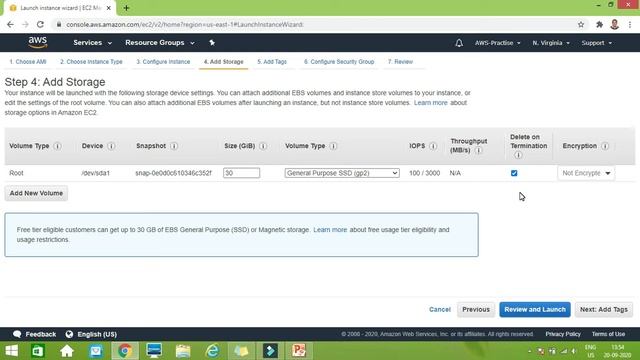Click info icon beside Throughput (MB/s) header
640x360 pixels.
(x=478, y=150)
